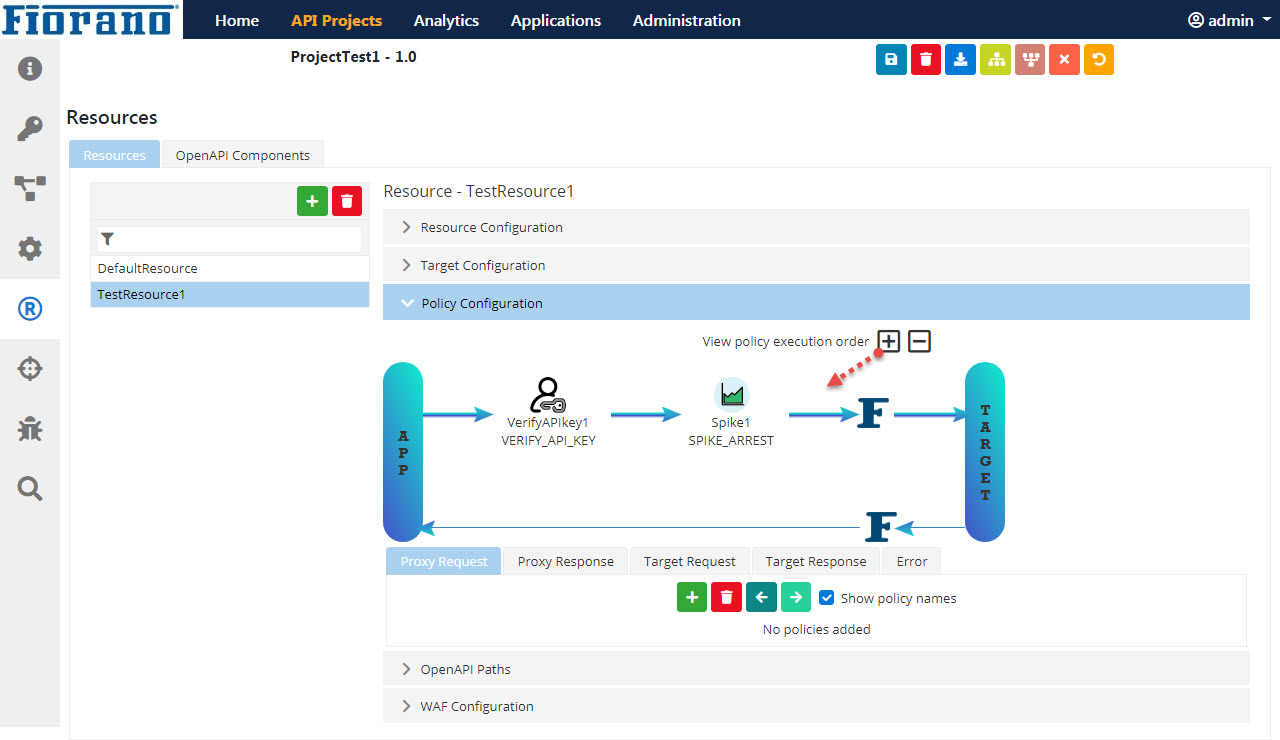The width and height of the screenshot is (1280, 740).
Task: Open the crosshair target icon in sidebar
Action: (x=30, y=369)
